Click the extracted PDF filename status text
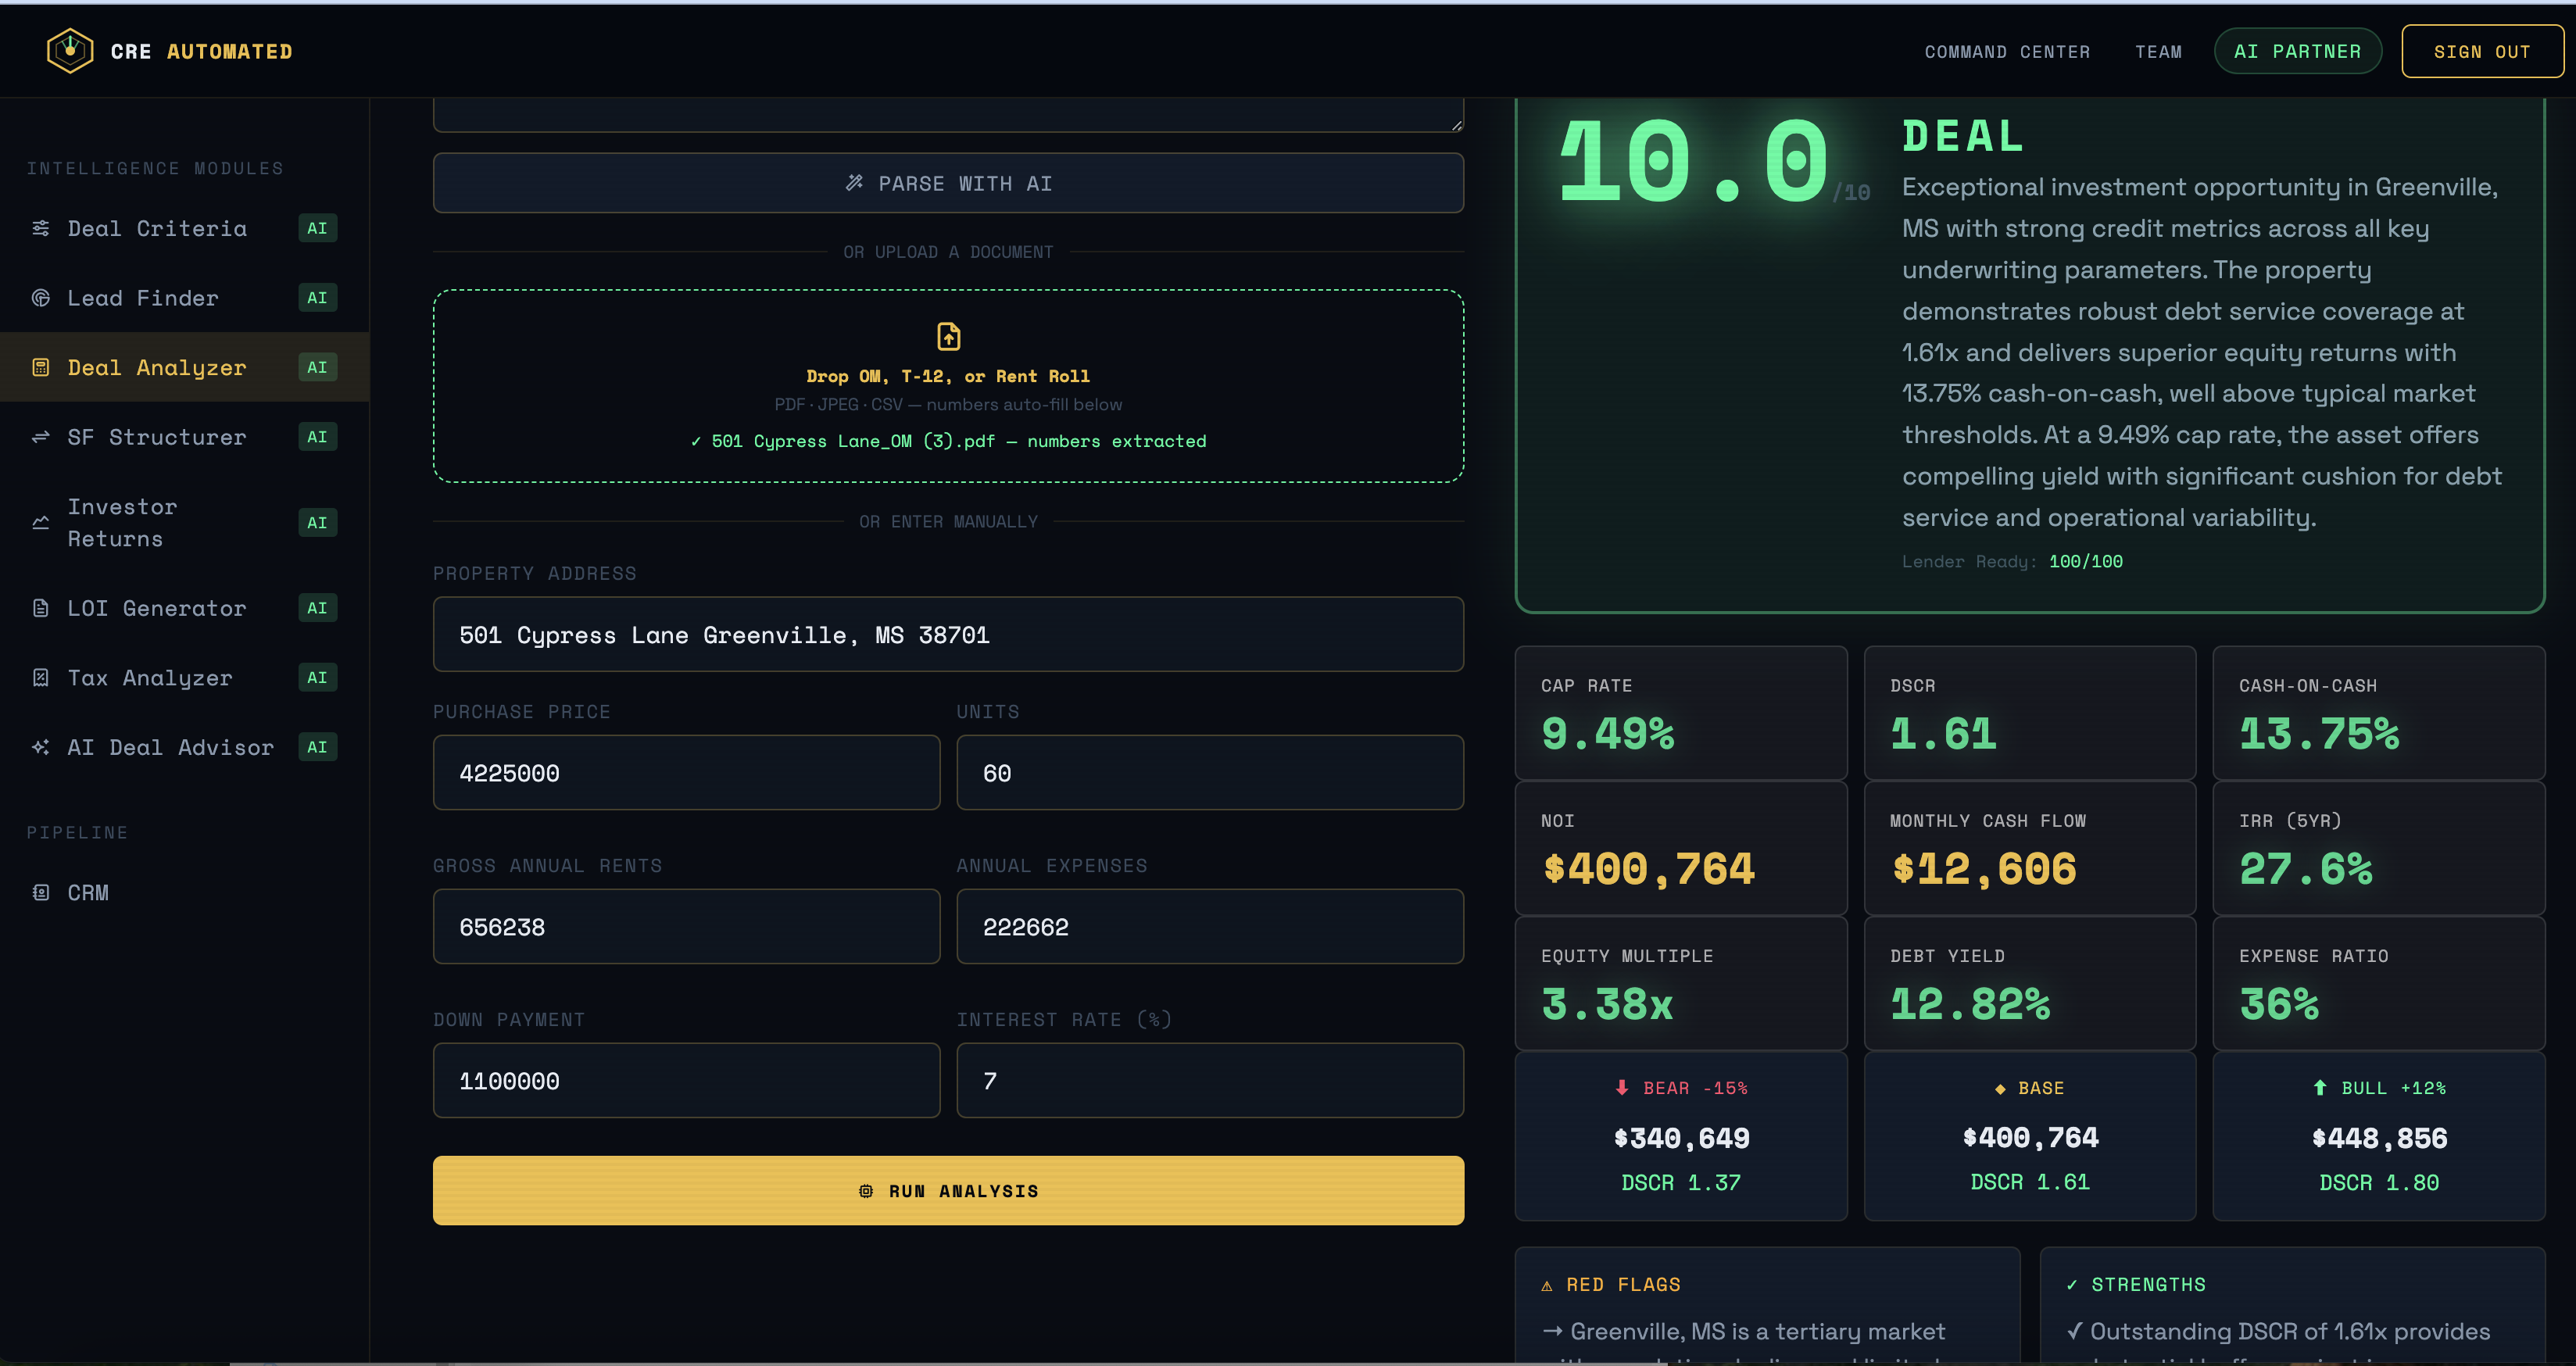 (948, 441)
